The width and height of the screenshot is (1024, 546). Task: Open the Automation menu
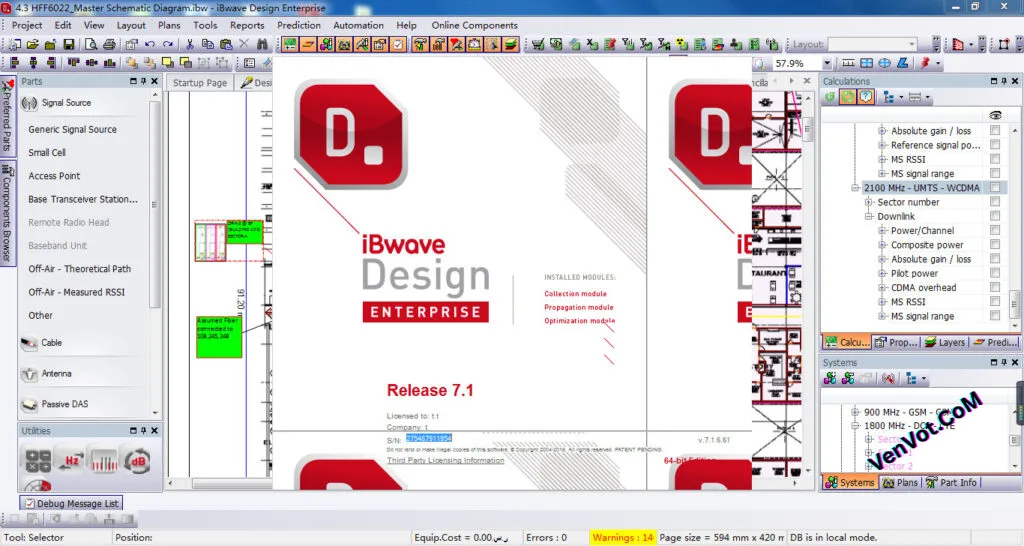click(359, 25)
